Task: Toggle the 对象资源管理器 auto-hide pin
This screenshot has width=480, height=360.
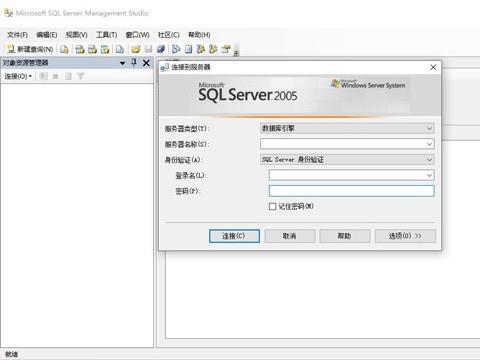Action: pyautogui.click(x=134, y=63)
